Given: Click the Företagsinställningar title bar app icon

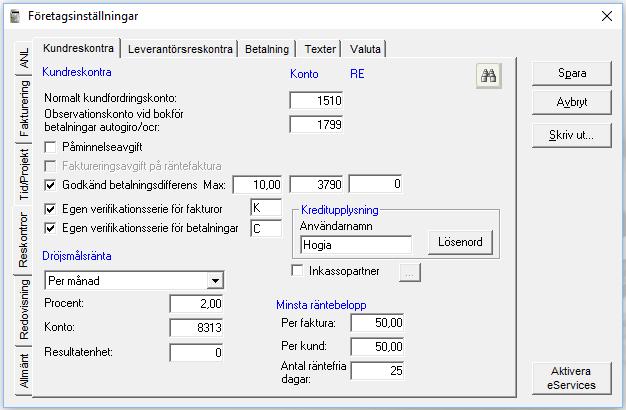Looking at the screenshot, I should pyautogui.click(x=15, y=16).
